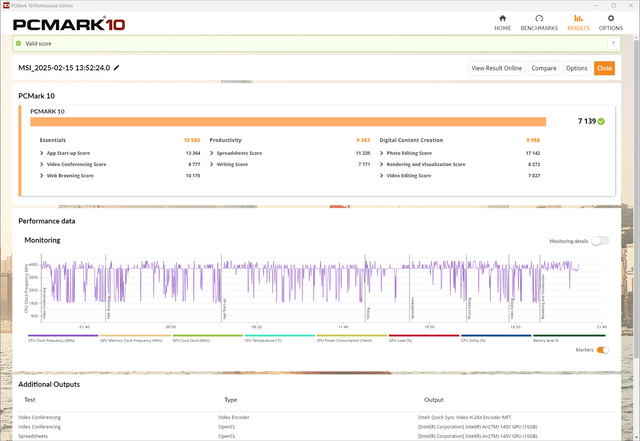Toggle CPU Power Consumption (Watts) legend
The height and width of the screenshot is (441, 640).
point(352,339)
